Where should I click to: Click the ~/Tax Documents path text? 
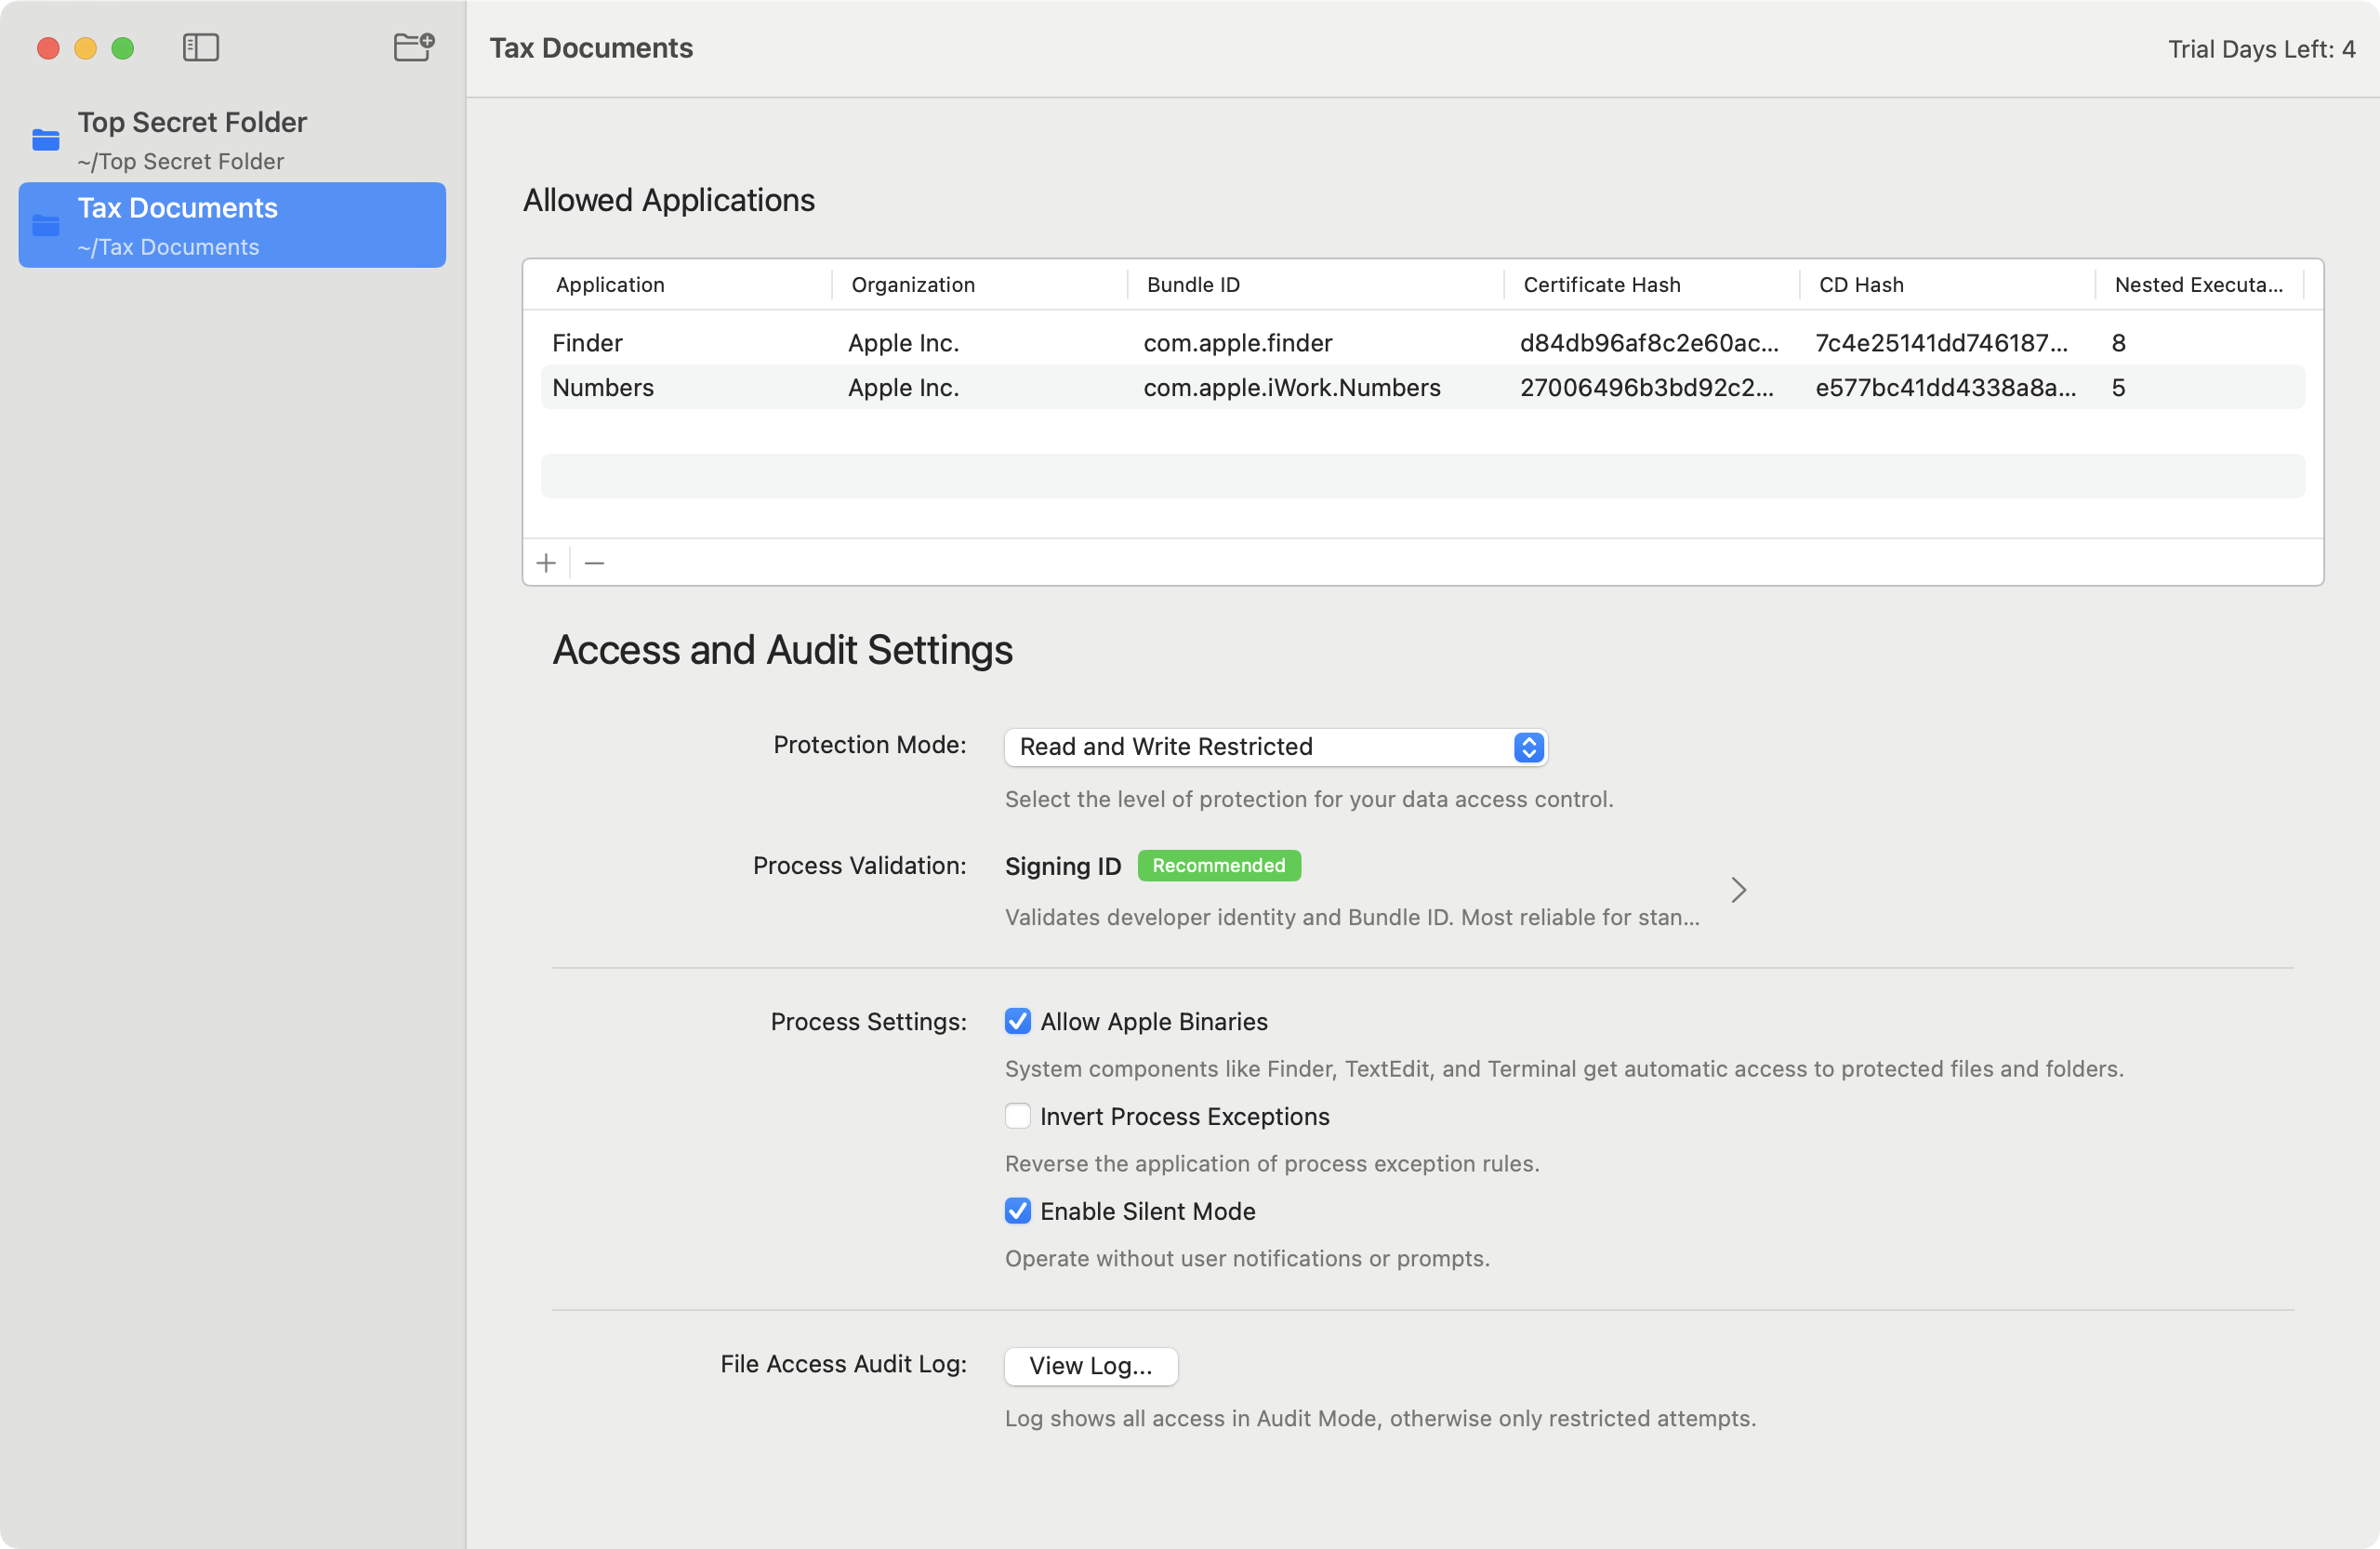[x=168, y=247]
